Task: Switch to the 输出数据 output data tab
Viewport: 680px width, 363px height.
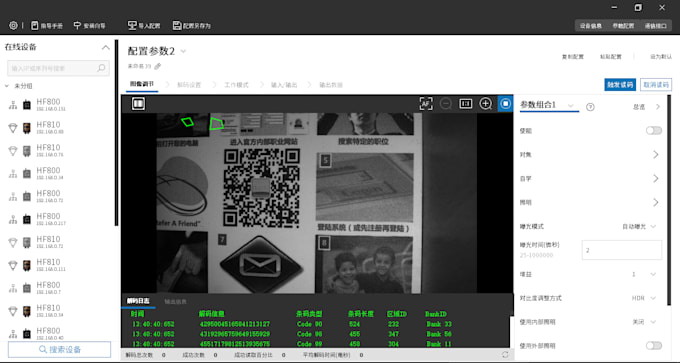Action: 331,85
